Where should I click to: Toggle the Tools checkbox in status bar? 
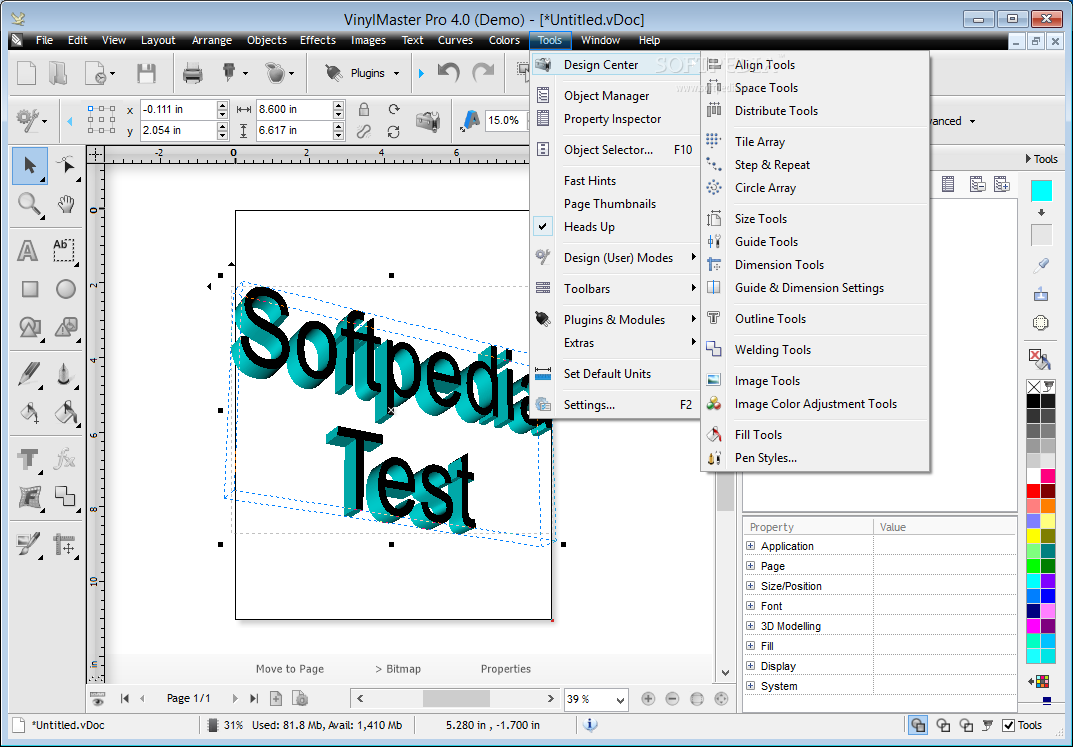tap(1008, 725)
